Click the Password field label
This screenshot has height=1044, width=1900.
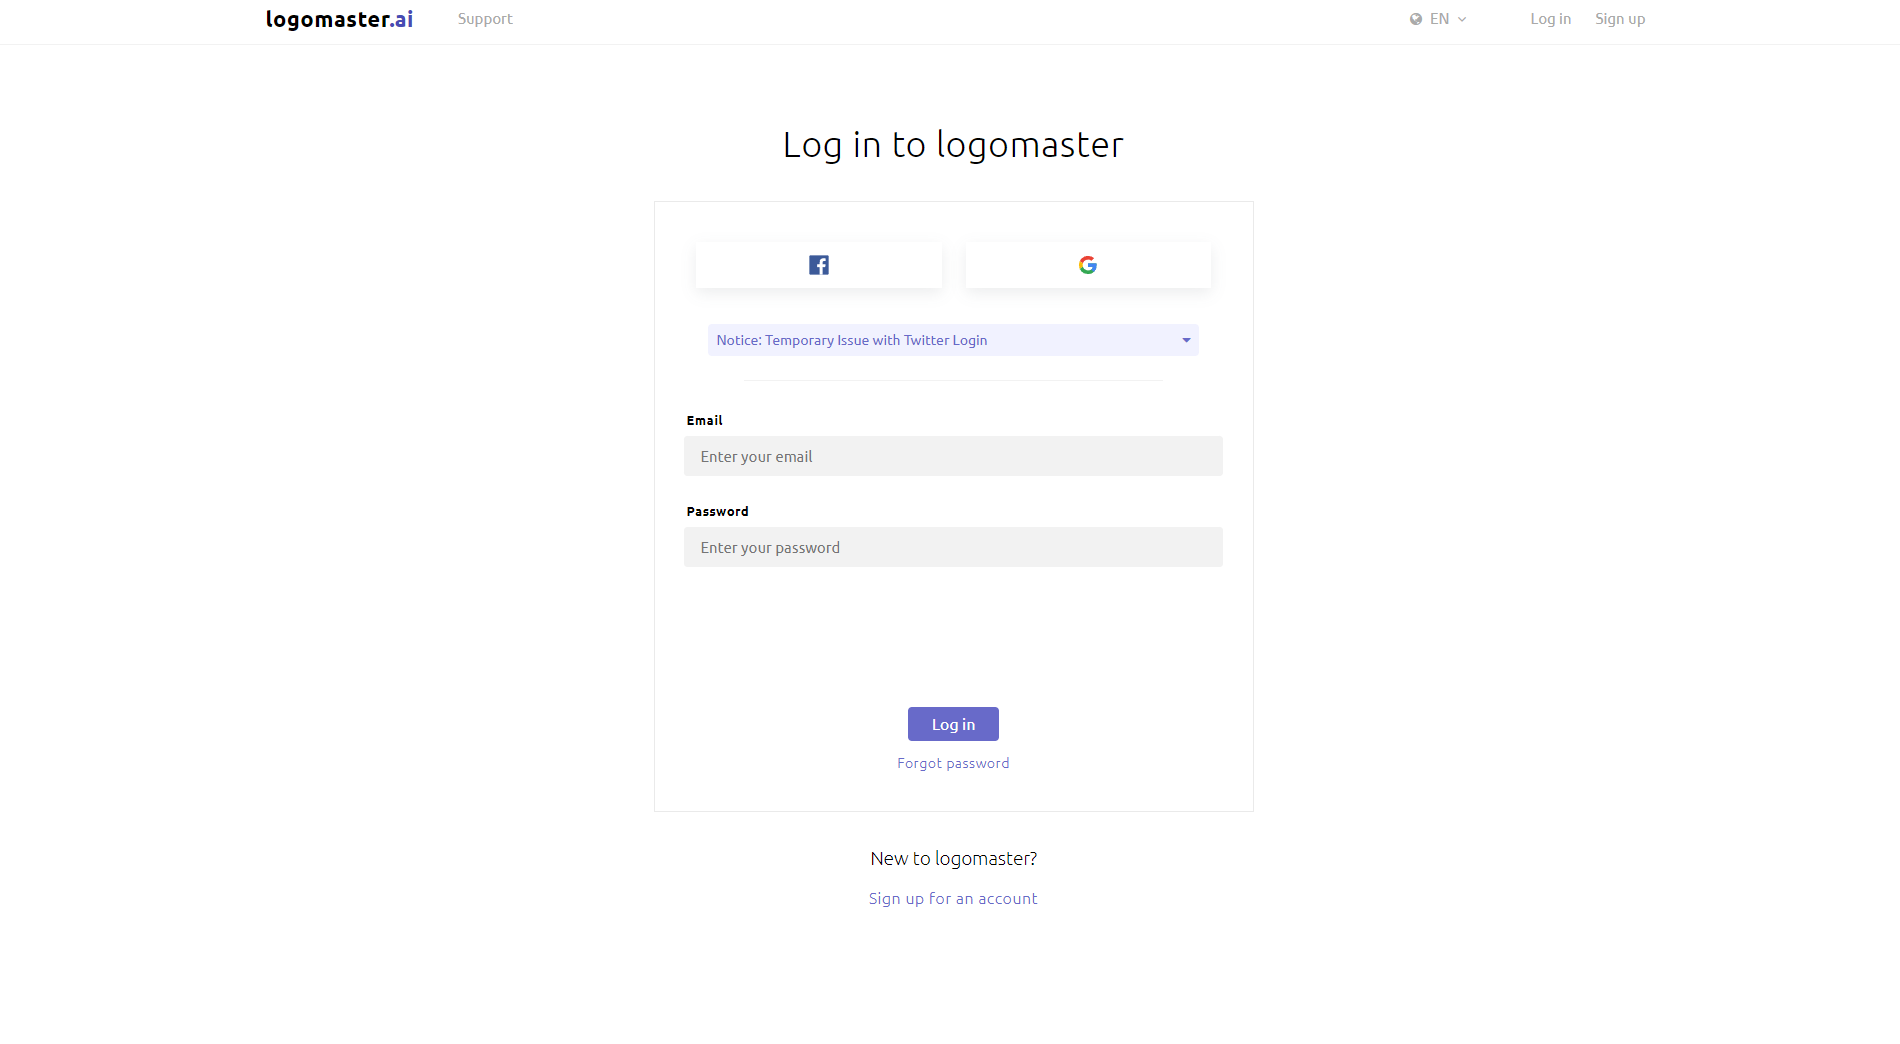click(x=717, y=511)
